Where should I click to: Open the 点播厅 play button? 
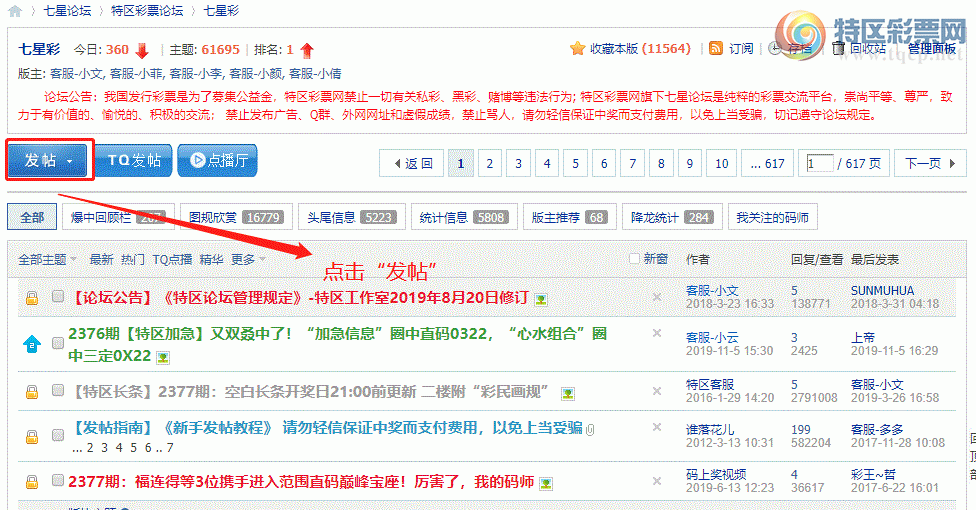(x=217, y=161)
